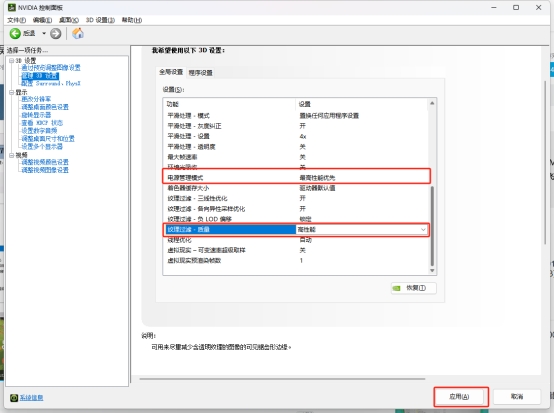
Task: Select the 纹理过滤 - 负 LOD 偏移 row
Action: [296, 219]
